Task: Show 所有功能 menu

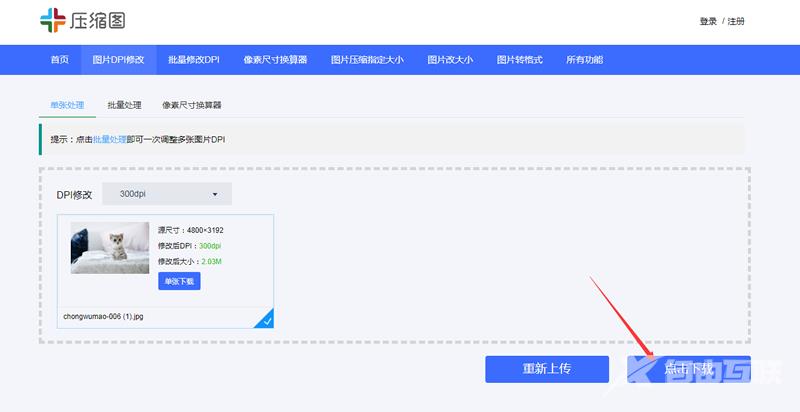Action: (587, 60)
